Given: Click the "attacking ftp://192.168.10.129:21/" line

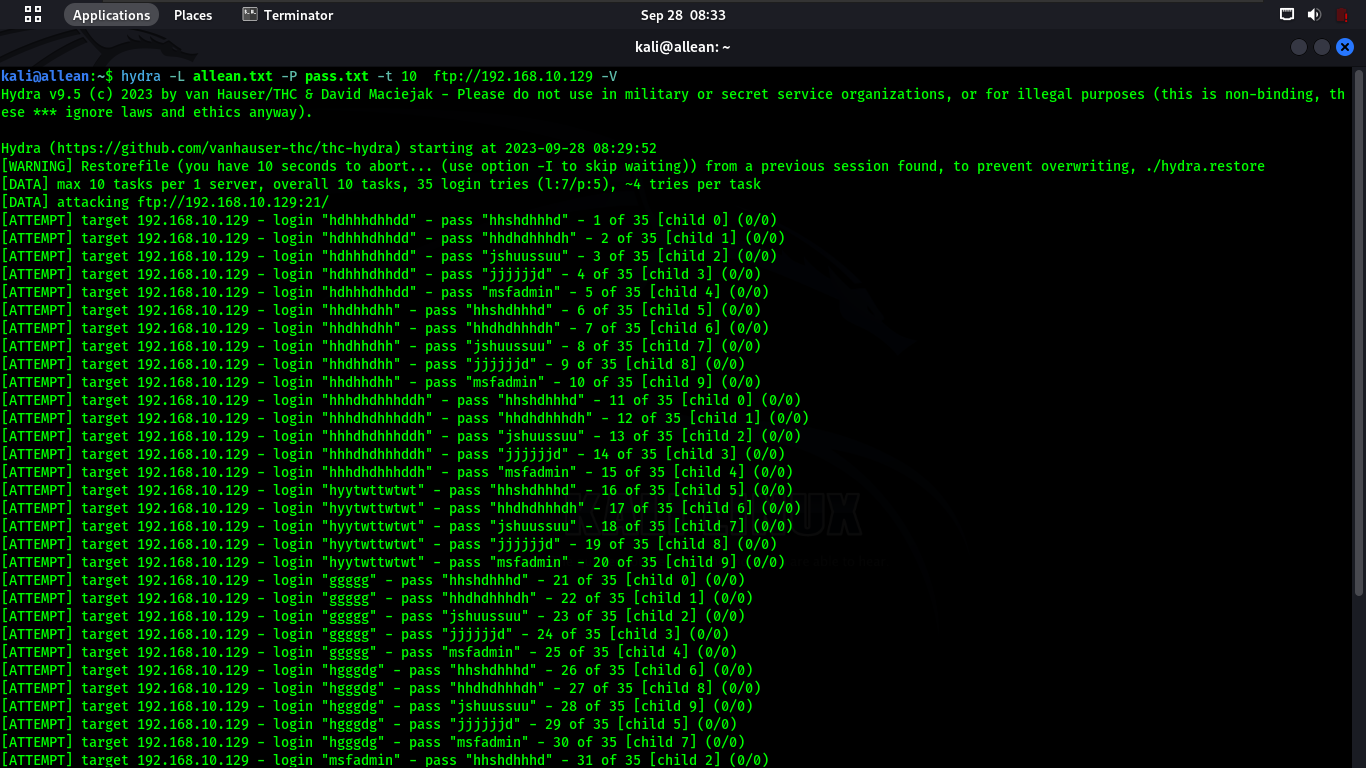Looking at the screenshot, I should (x=164, y=202).
